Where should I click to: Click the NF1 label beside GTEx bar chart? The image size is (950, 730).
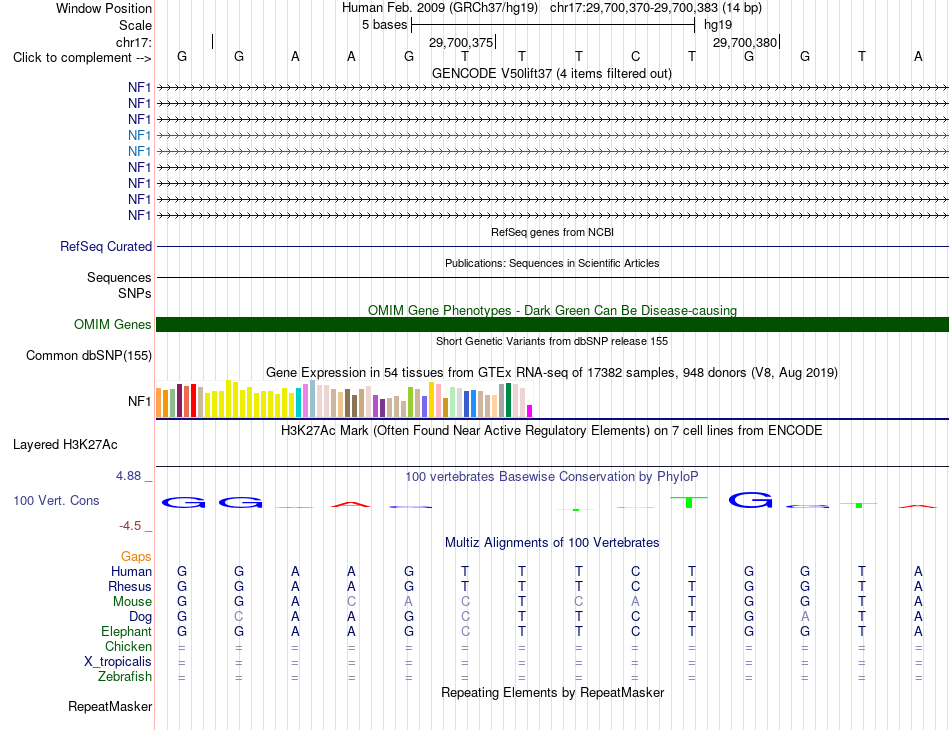(139, 401)
